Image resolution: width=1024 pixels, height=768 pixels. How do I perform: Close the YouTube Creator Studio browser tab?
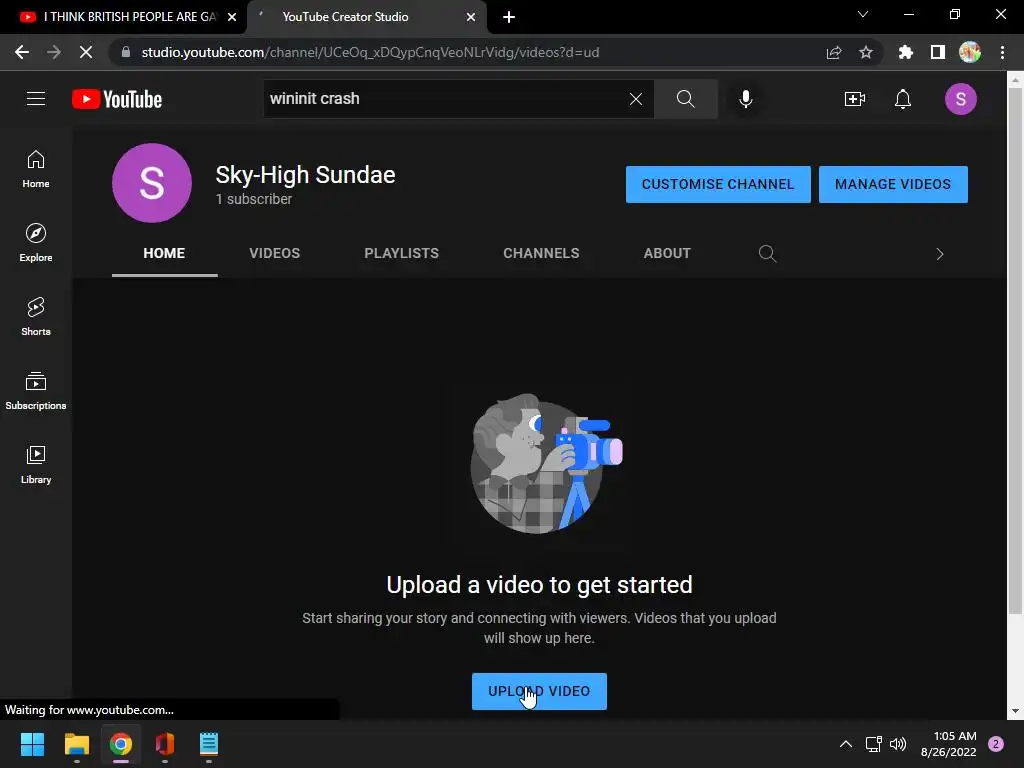click(470, 17)
